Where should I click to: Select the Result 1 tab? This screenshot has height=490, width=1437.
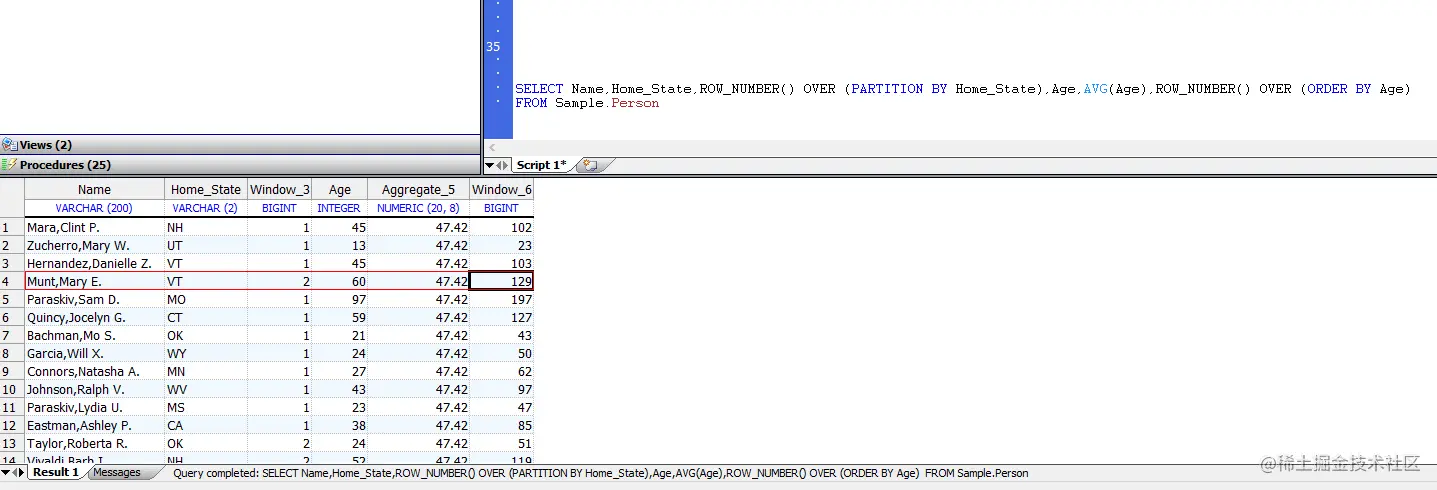tap(55, 472)
